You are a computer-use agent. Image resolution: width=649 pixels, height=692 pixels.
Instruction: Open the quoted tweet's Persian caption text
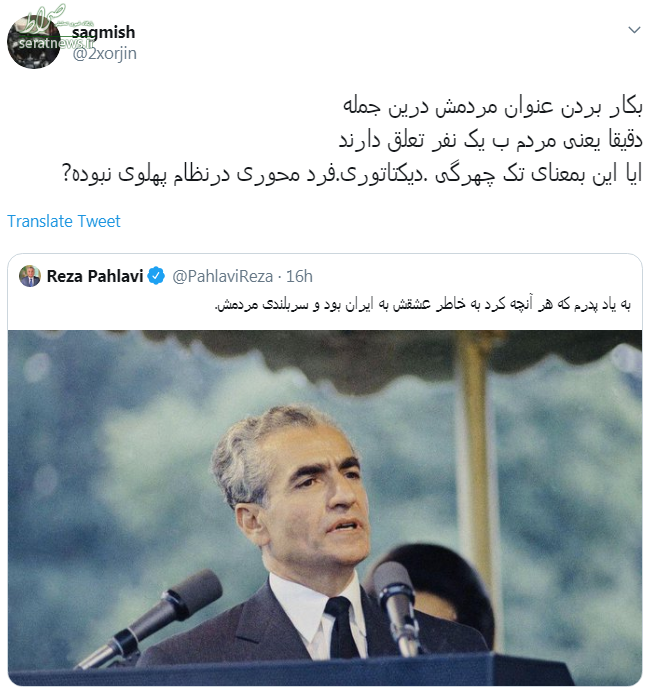click(x=422, y=305)
